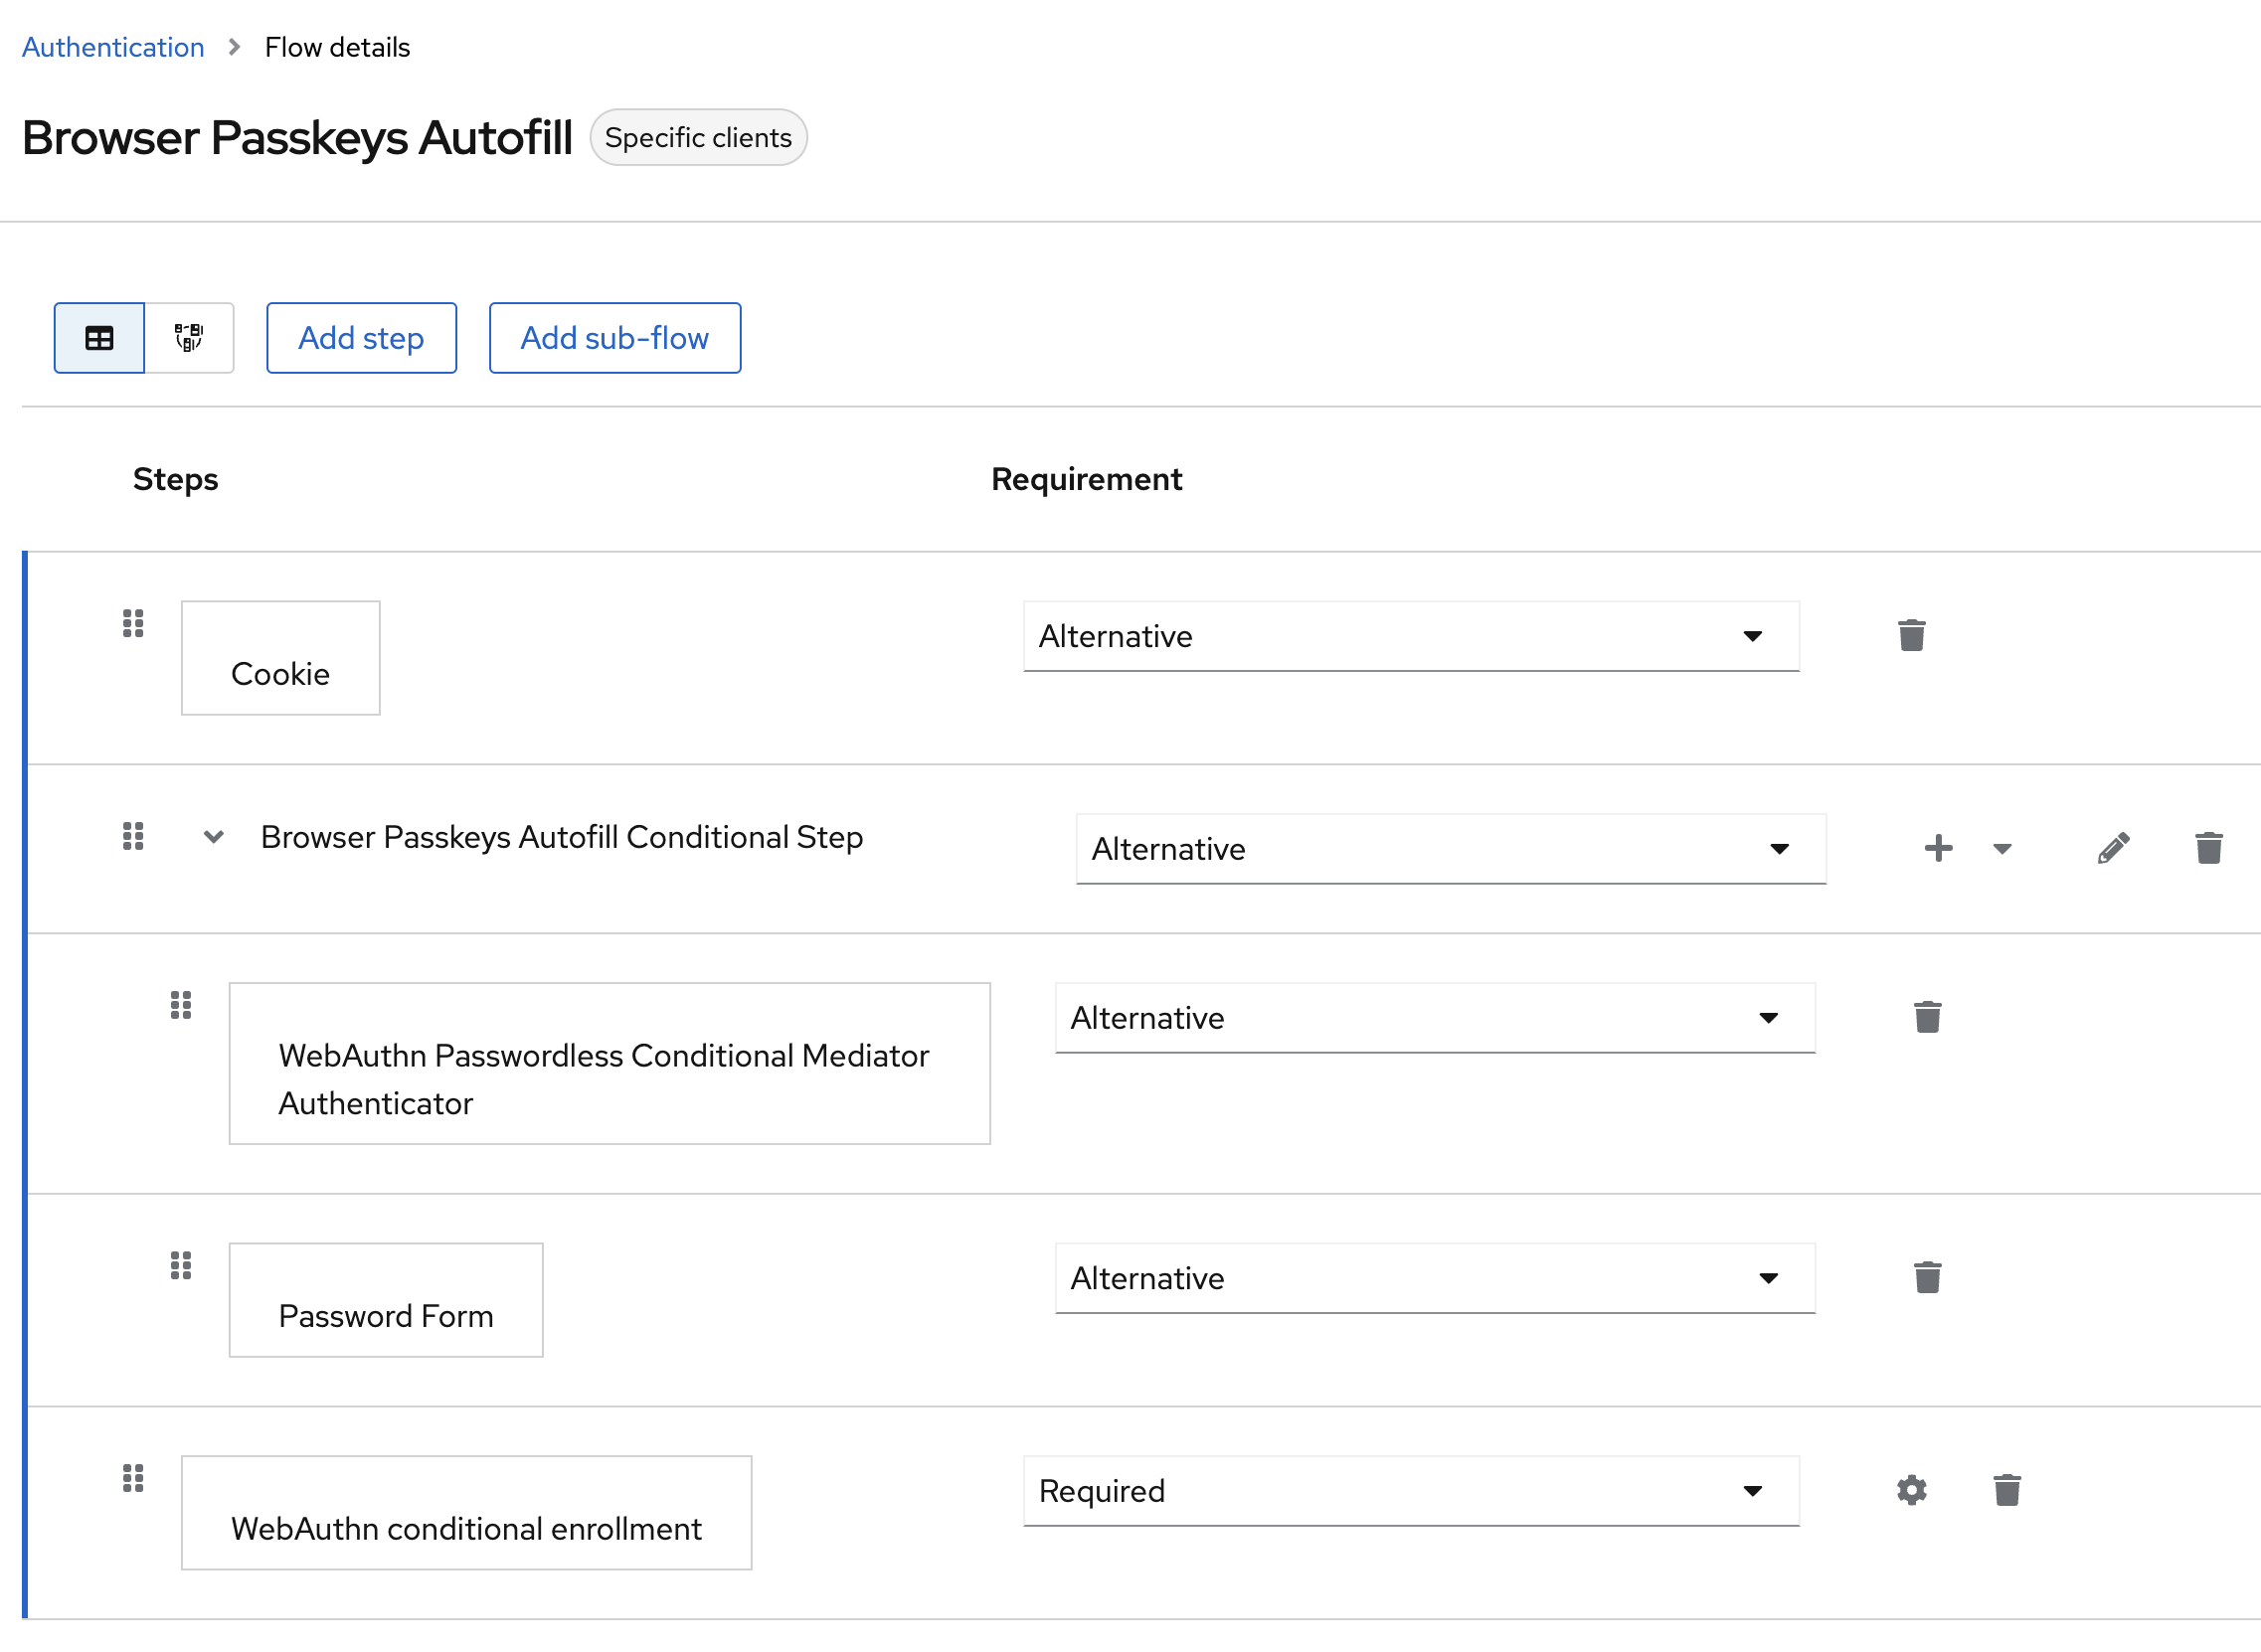Image resolution: width=2261 pixels, height=1652 pixels.
Task: Delete the Cookie step
Action: tap(1911, 636)
